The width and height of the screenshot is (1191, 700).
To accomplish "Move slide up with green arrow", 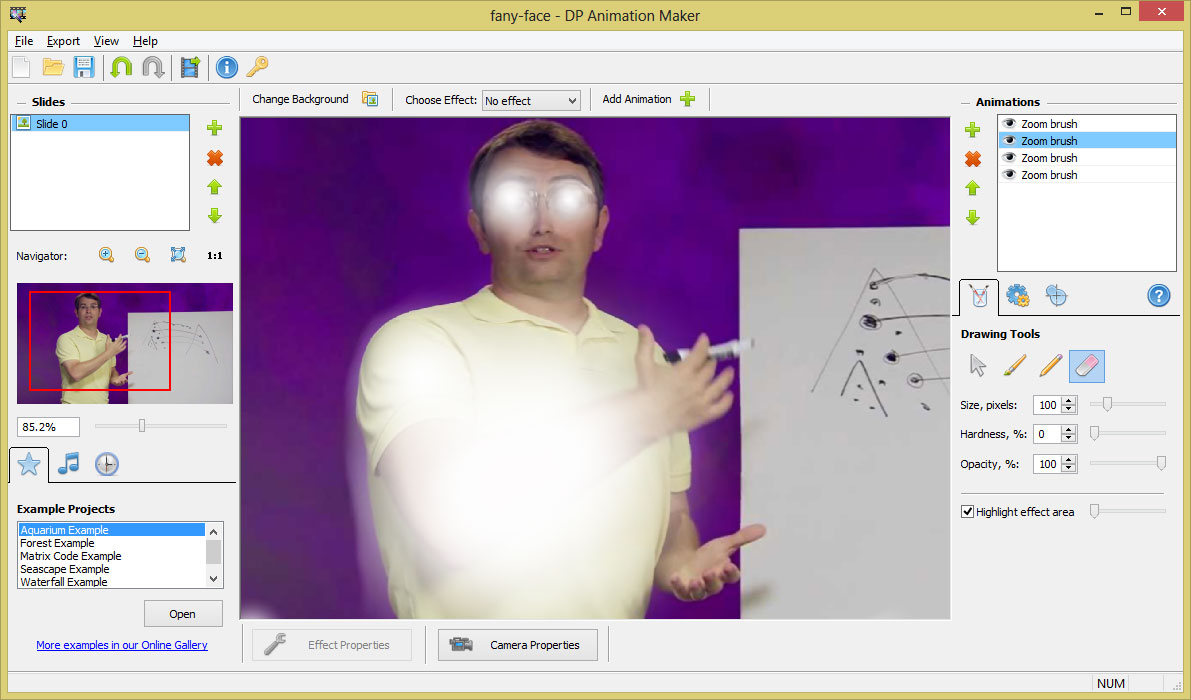I will (x=215, y=187).
